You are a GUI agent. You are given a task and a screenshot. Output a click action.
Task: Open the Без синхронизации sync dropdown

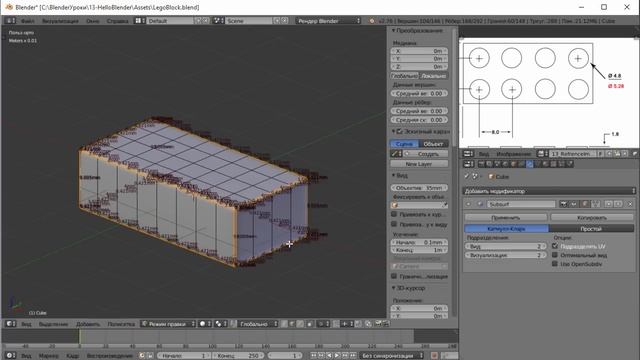tap(392, 356)
